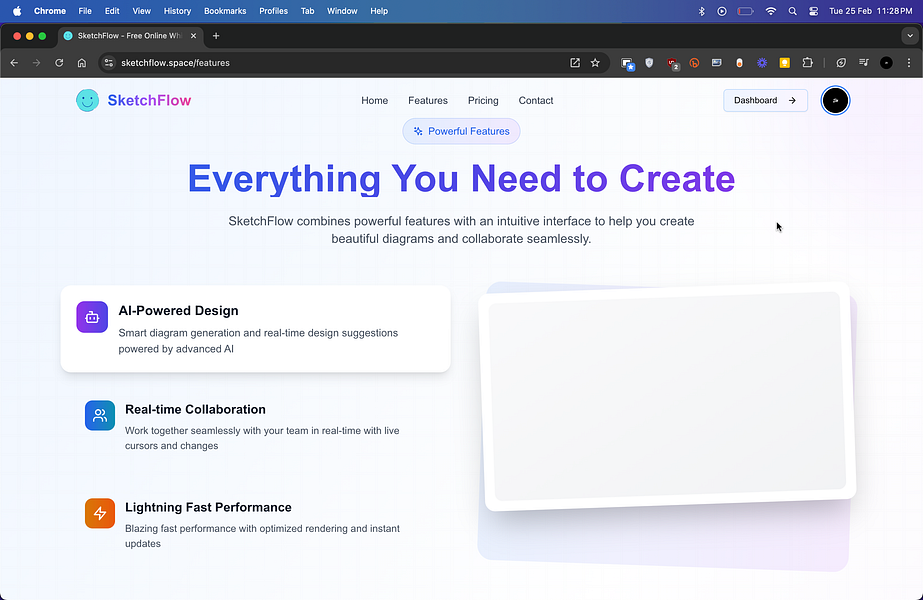Screen dimensions: 923x600
Task: Expand the tab search chevron
Action: 910,36
